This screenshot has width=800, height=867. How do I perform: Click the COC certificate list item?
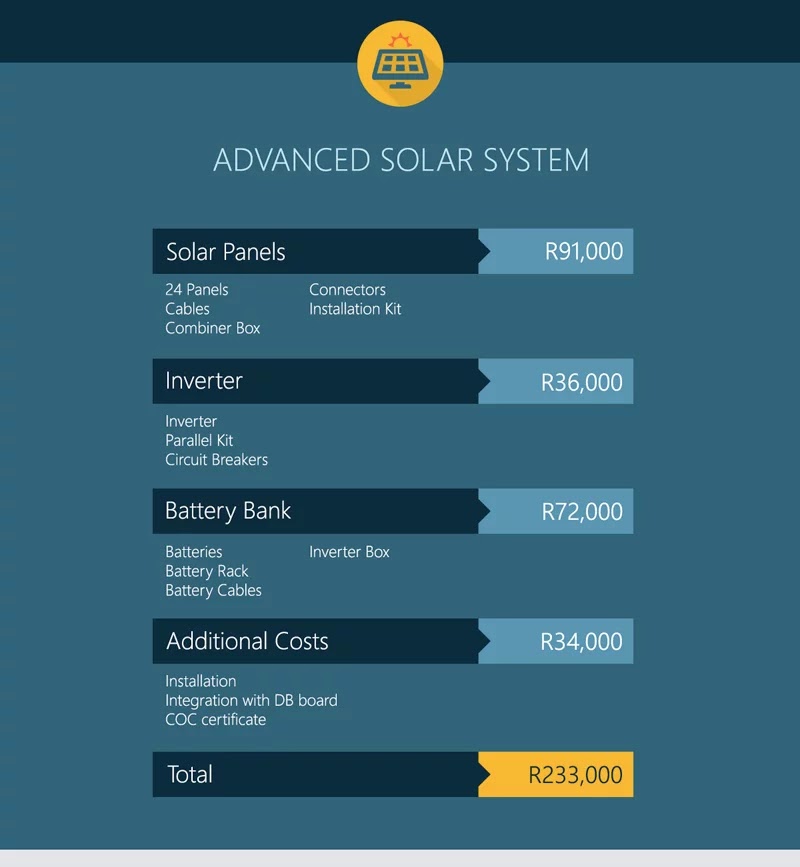coord(215,720)
